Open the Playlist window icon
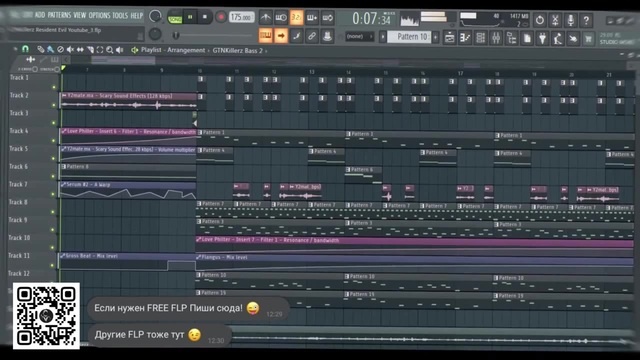The image size is (640, 360). 449,38
